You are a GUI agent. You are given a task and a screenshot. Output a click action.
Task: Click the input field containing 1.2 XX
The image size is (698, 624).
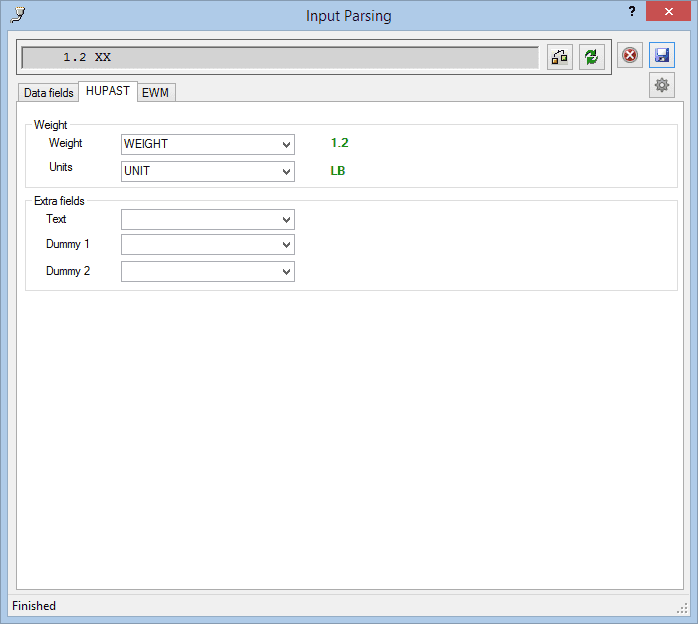click(280, 57)
